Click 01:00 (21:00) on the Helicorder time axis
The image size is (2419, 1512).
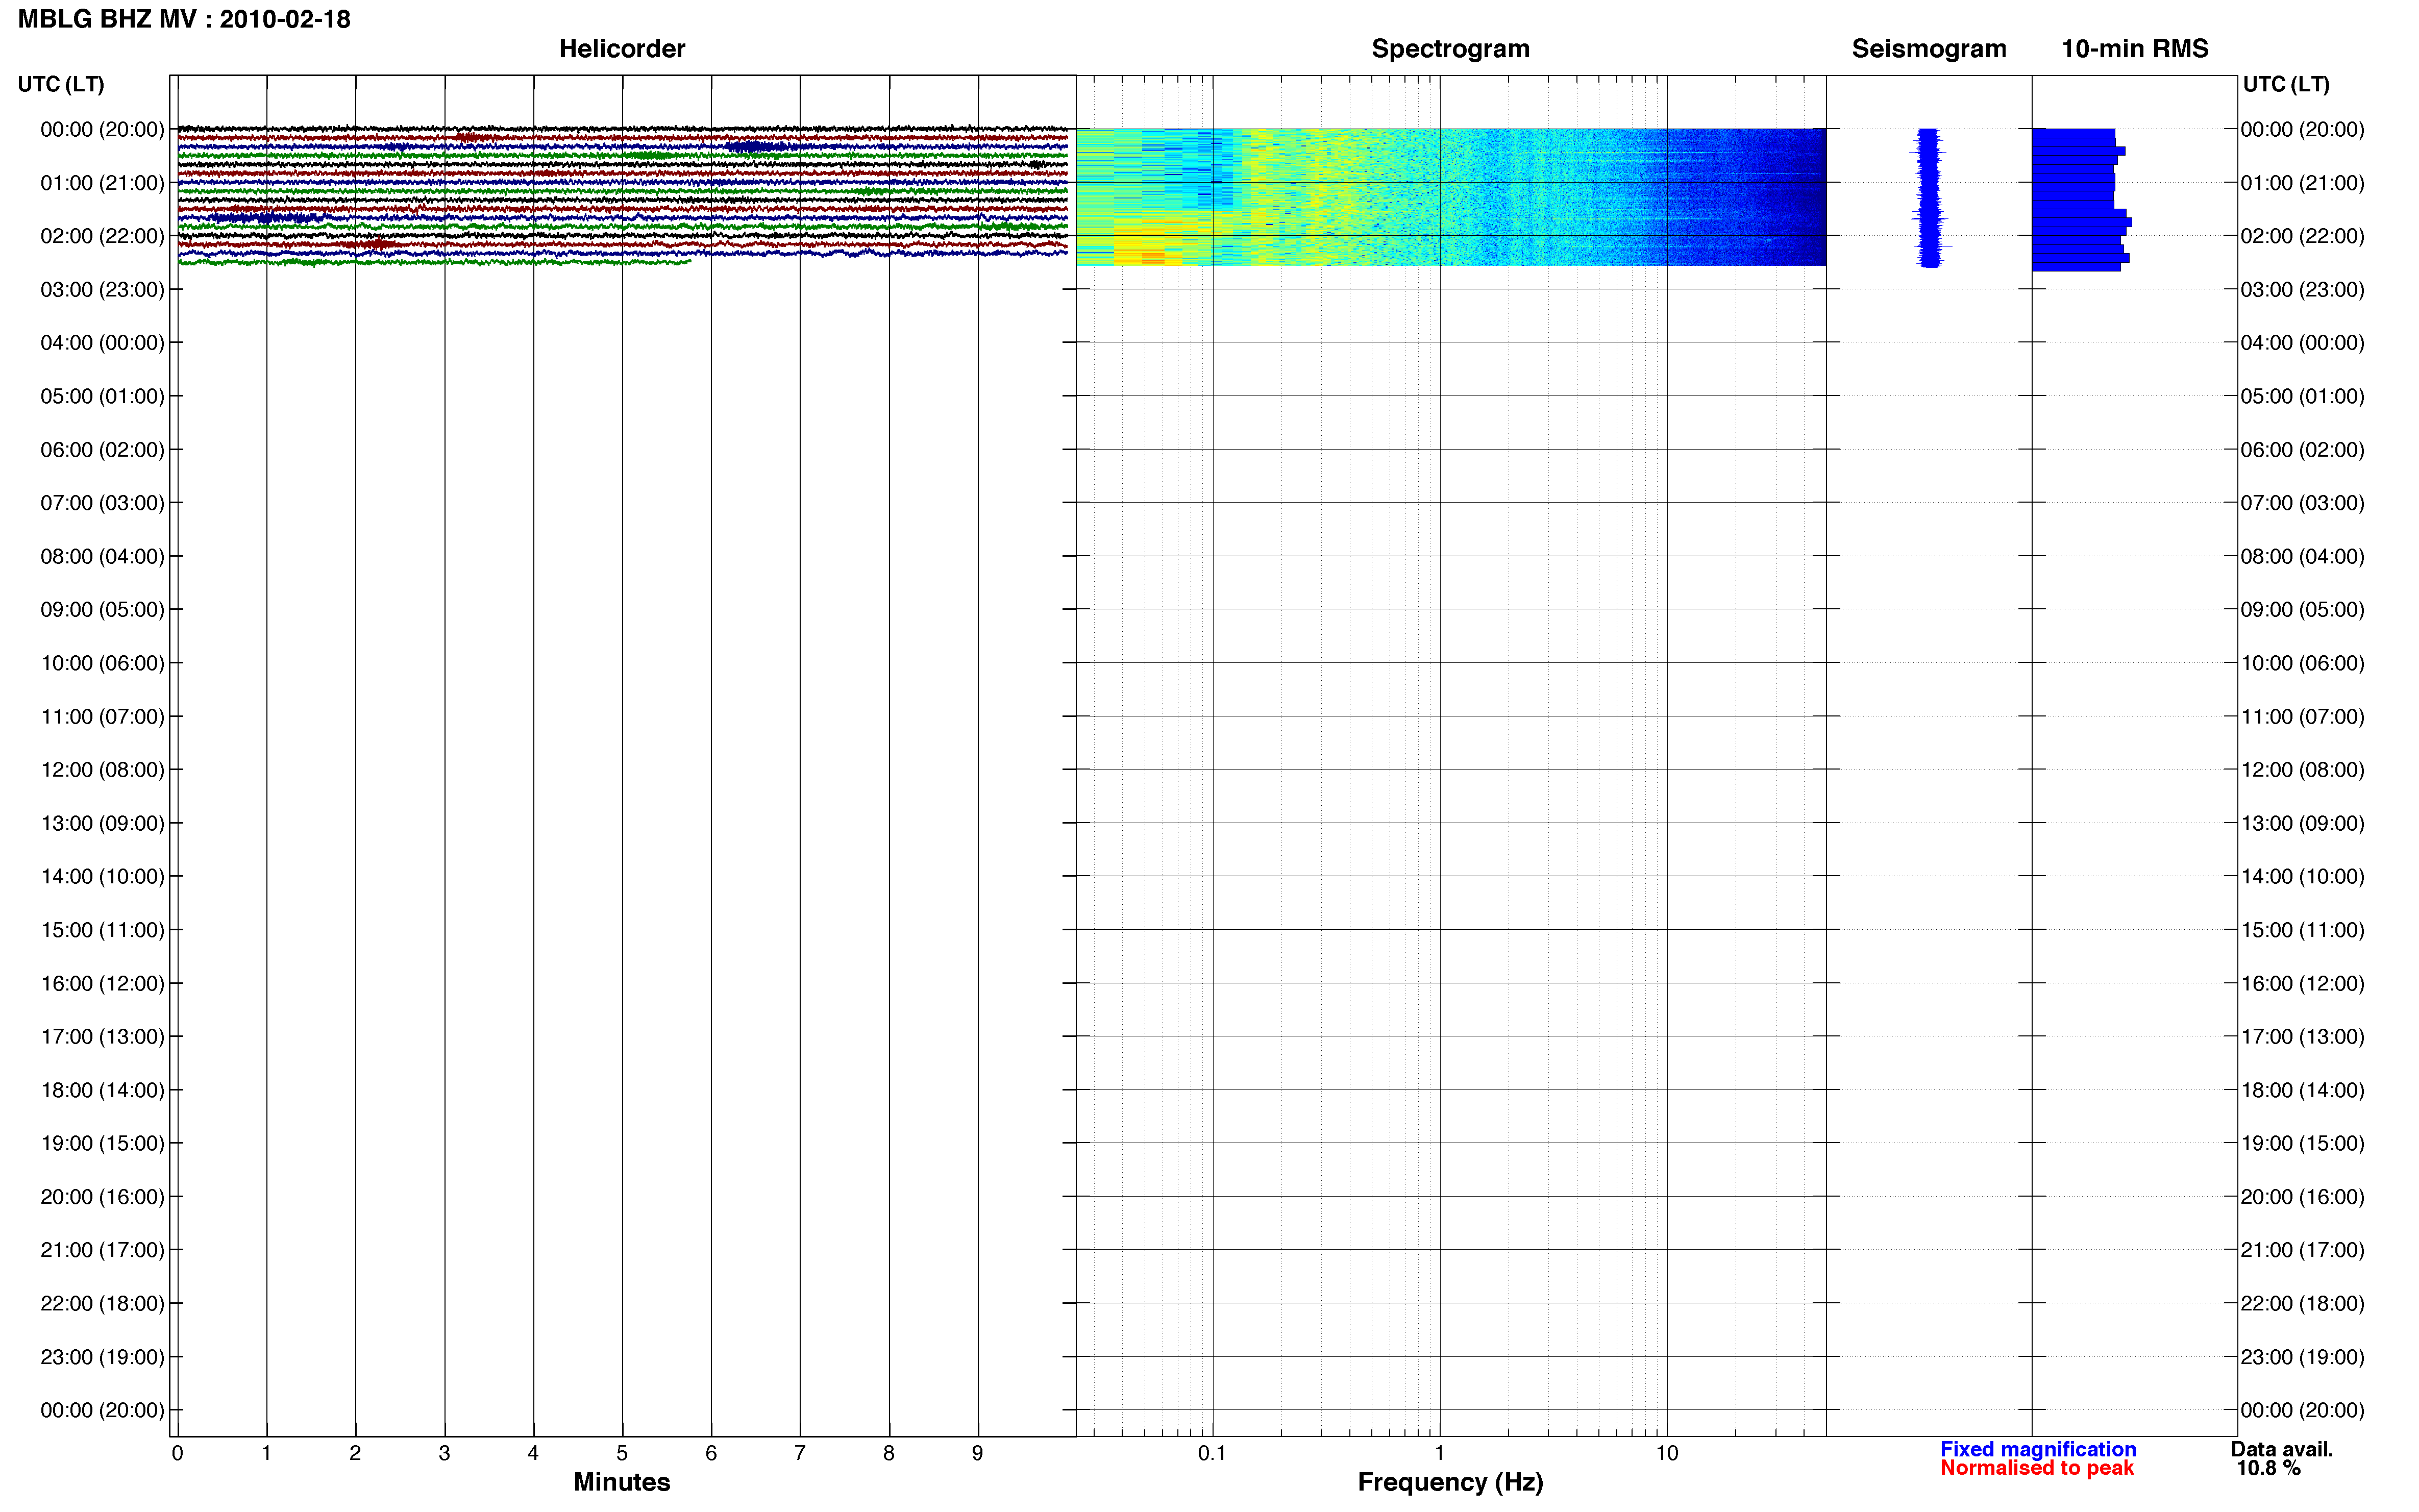[102, 182]
